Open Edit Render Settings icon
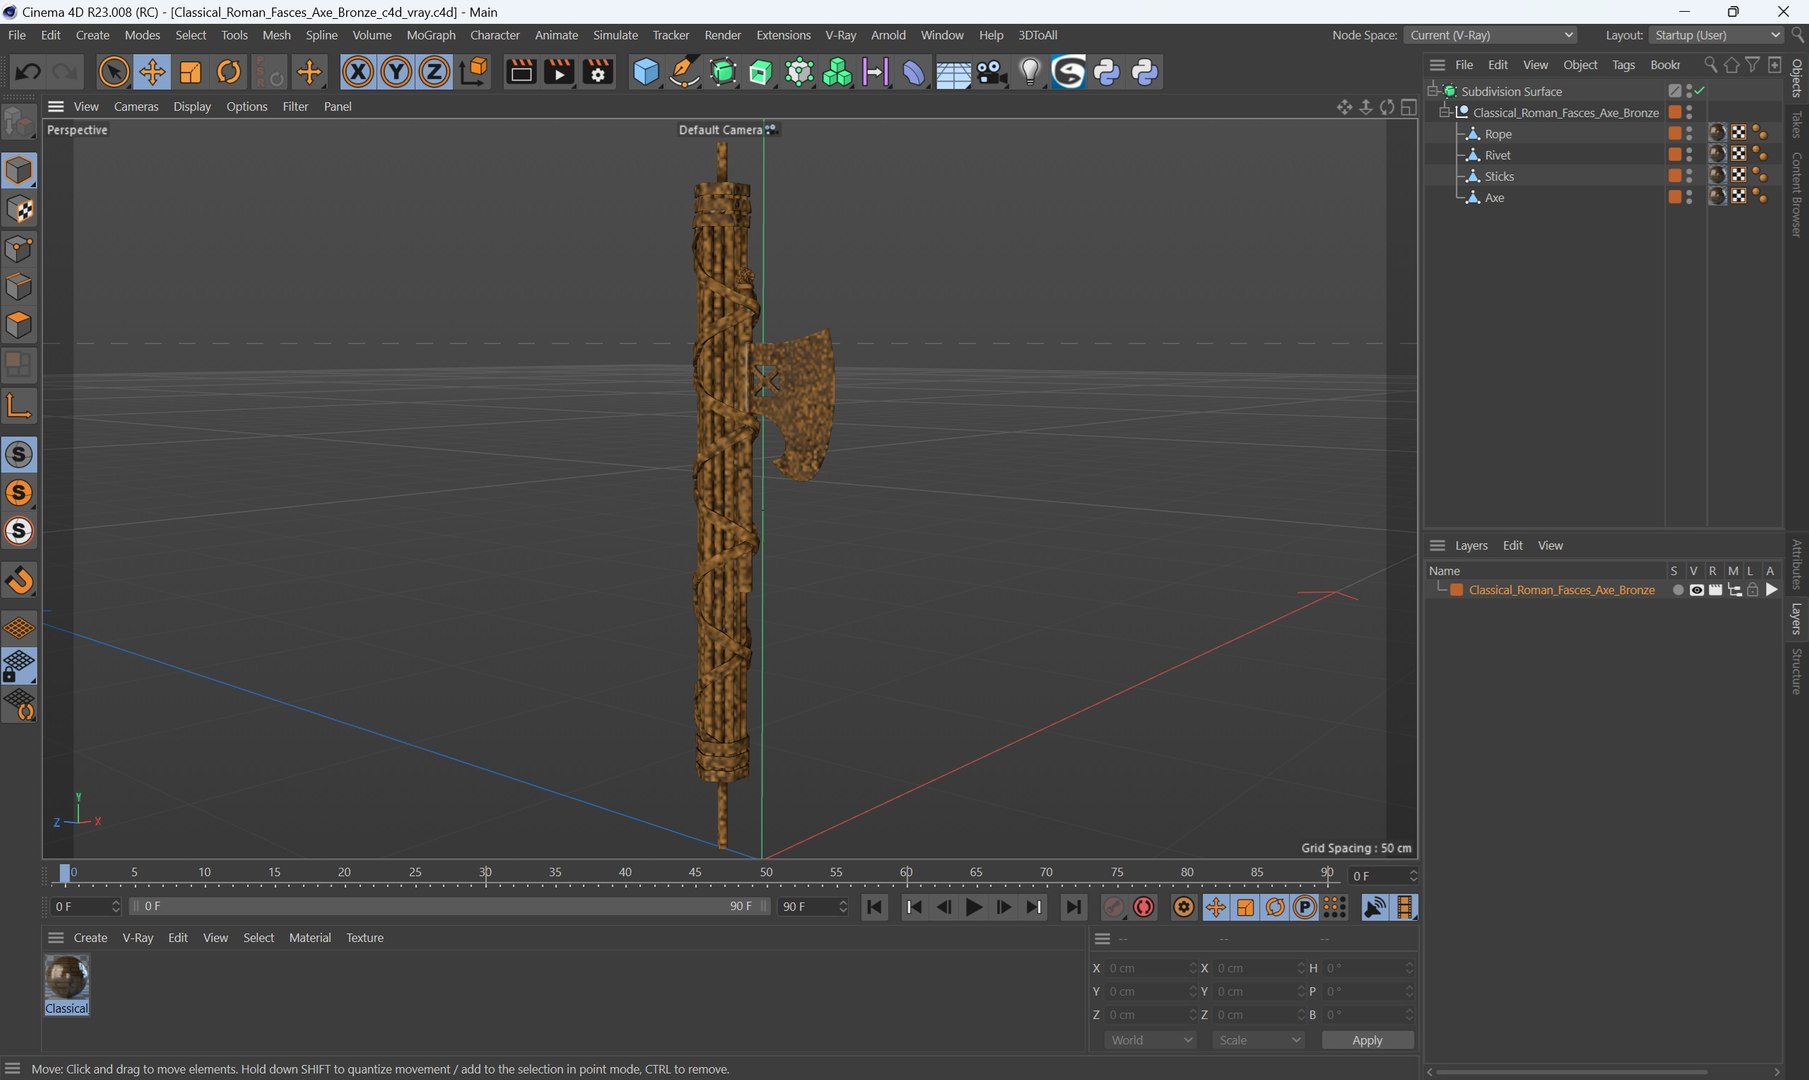Screen dimensions: 1809x1080 [x=598, y=72]
